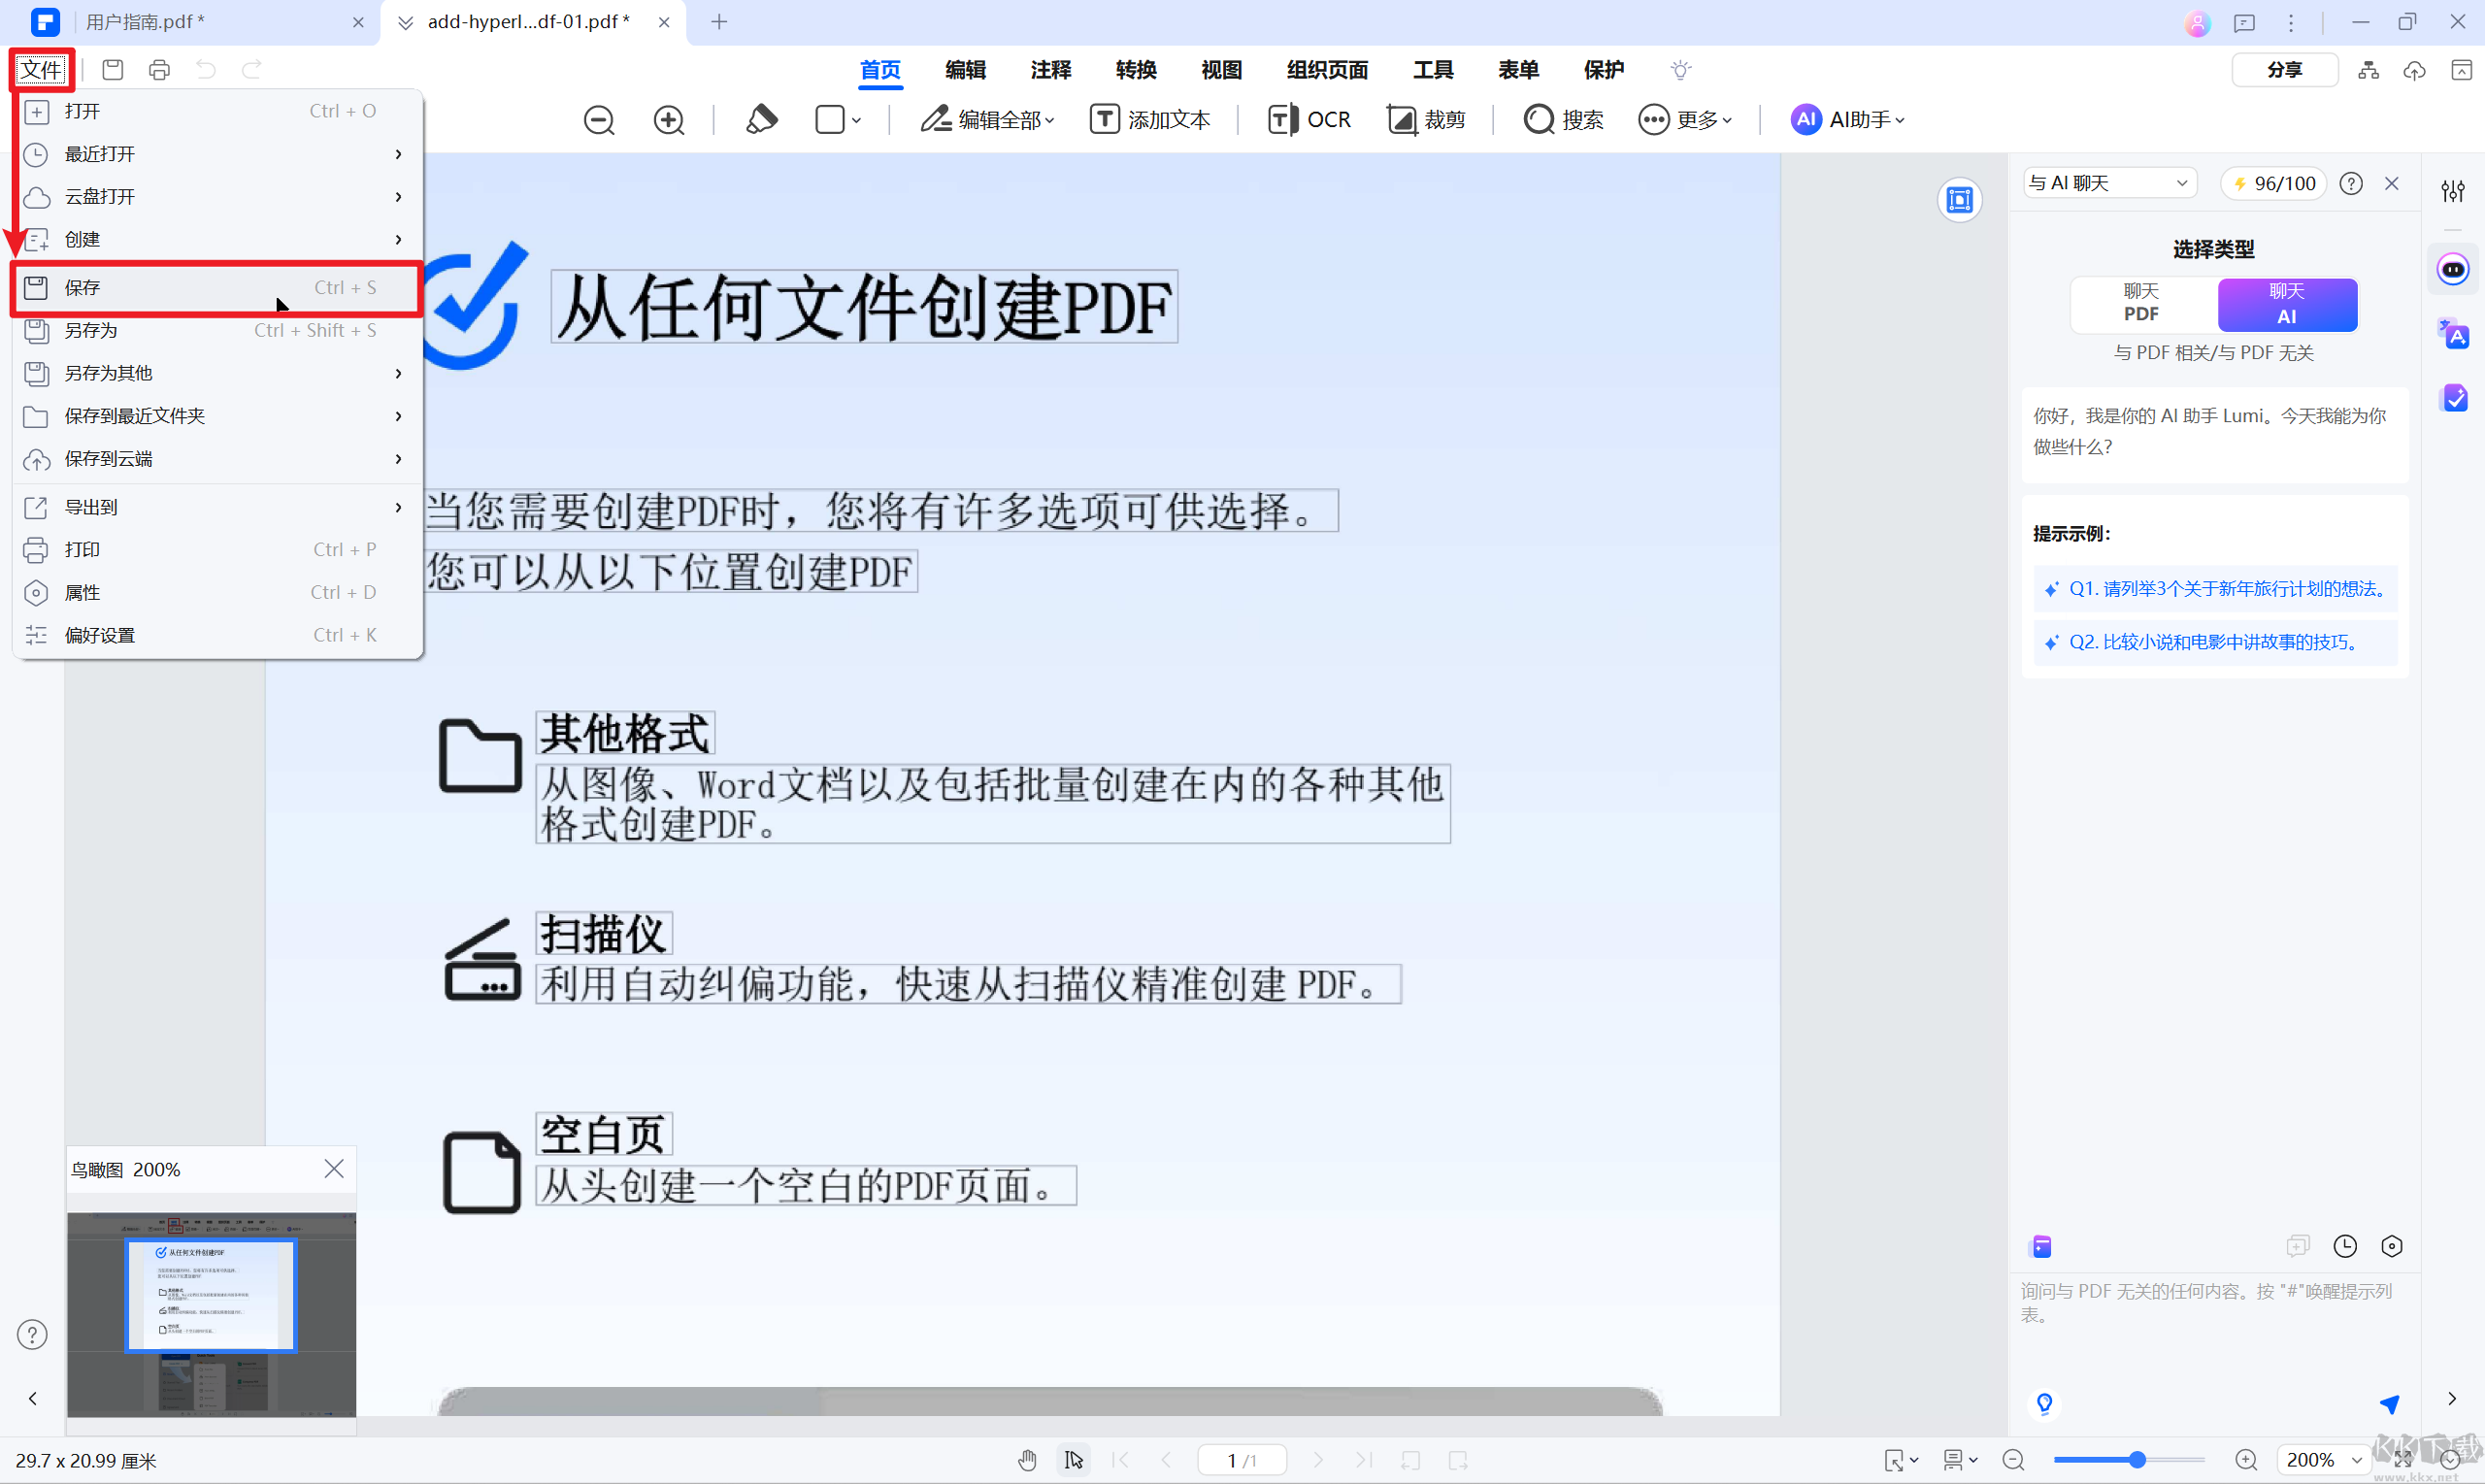2485x1484 pixels.
Task: Click the Q1 new year travel prompt suggestion
Action: click(2213, 588)
